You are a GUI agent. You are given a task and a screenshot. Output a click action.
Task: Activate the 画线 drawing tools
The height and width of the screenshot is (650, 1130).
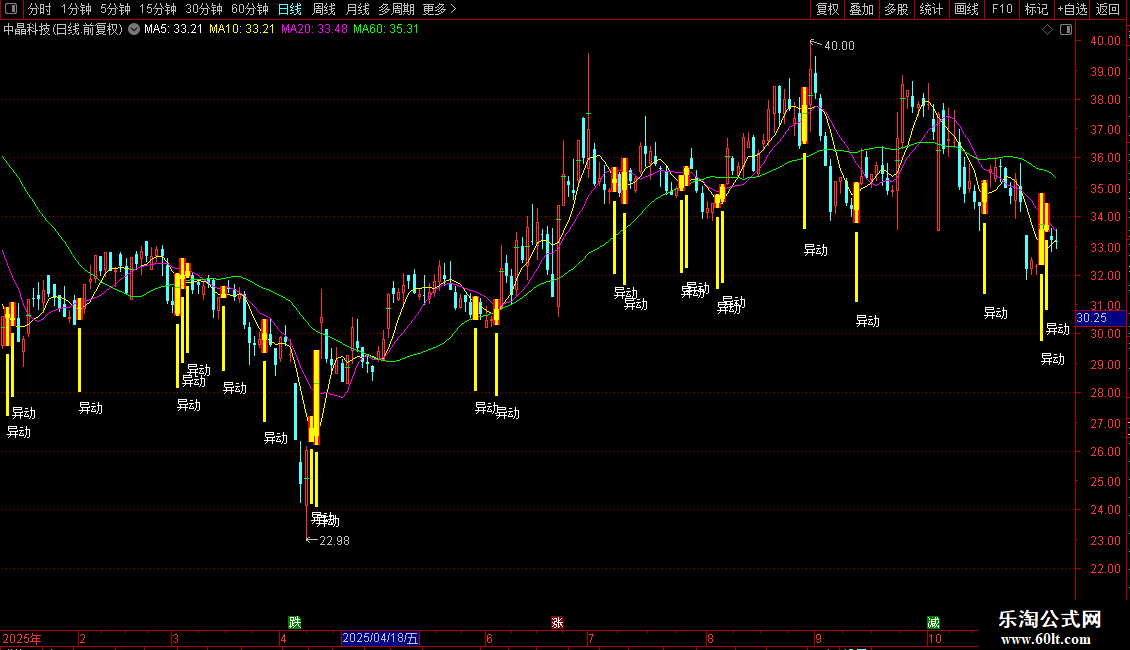(x=966, y=9)
